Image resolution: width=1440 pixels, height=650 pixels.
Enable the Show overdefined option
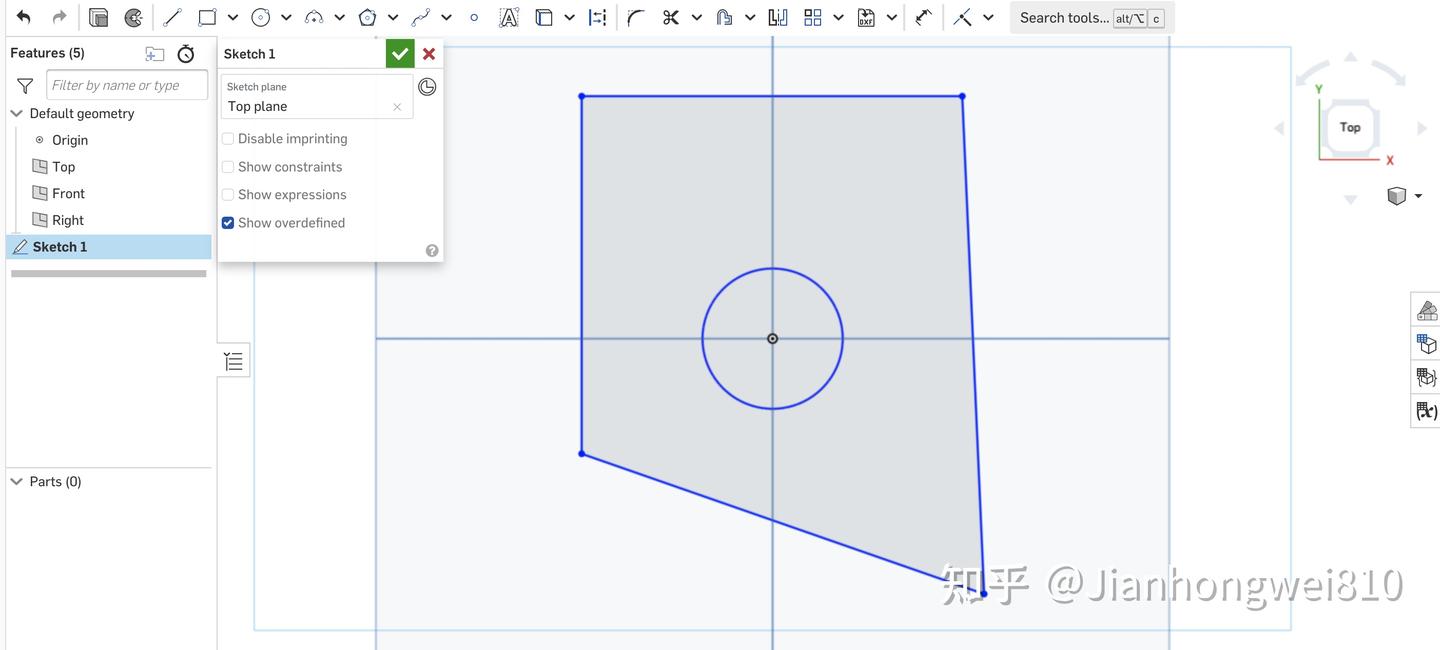pos(227,222)
